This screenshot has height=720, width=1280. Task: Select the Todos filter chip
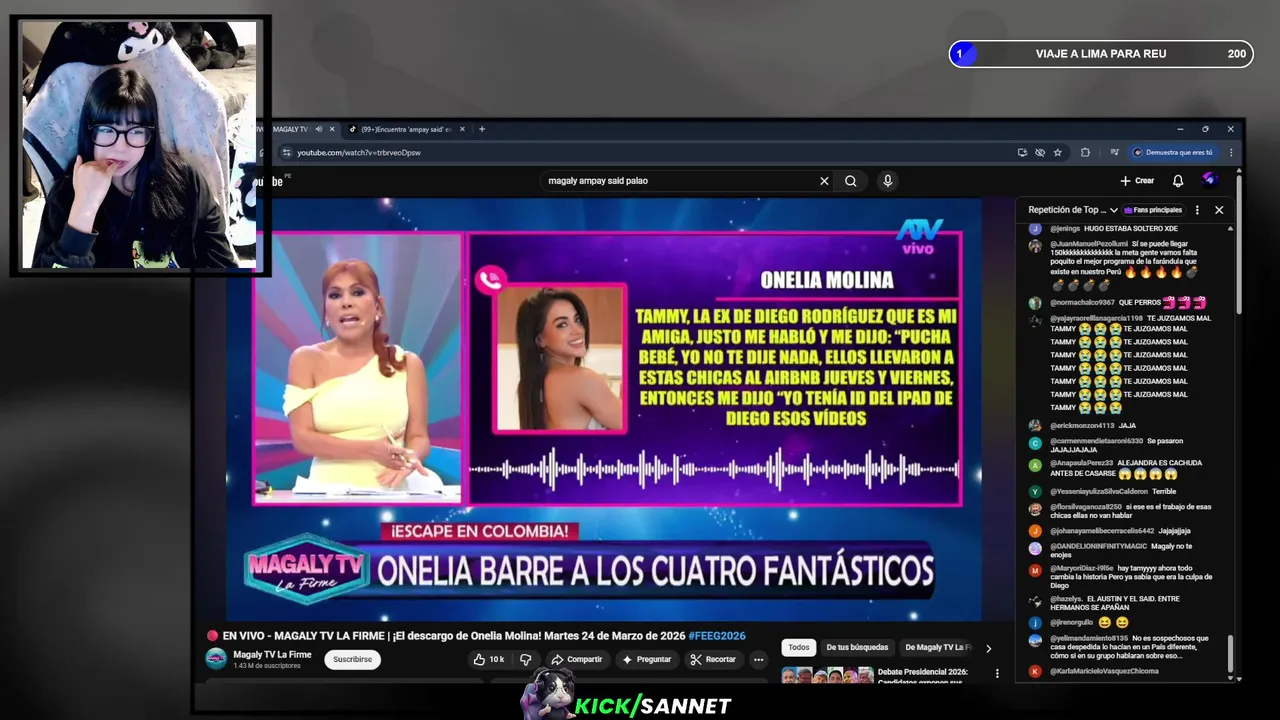pyautogui.click(x=798, y=647)
